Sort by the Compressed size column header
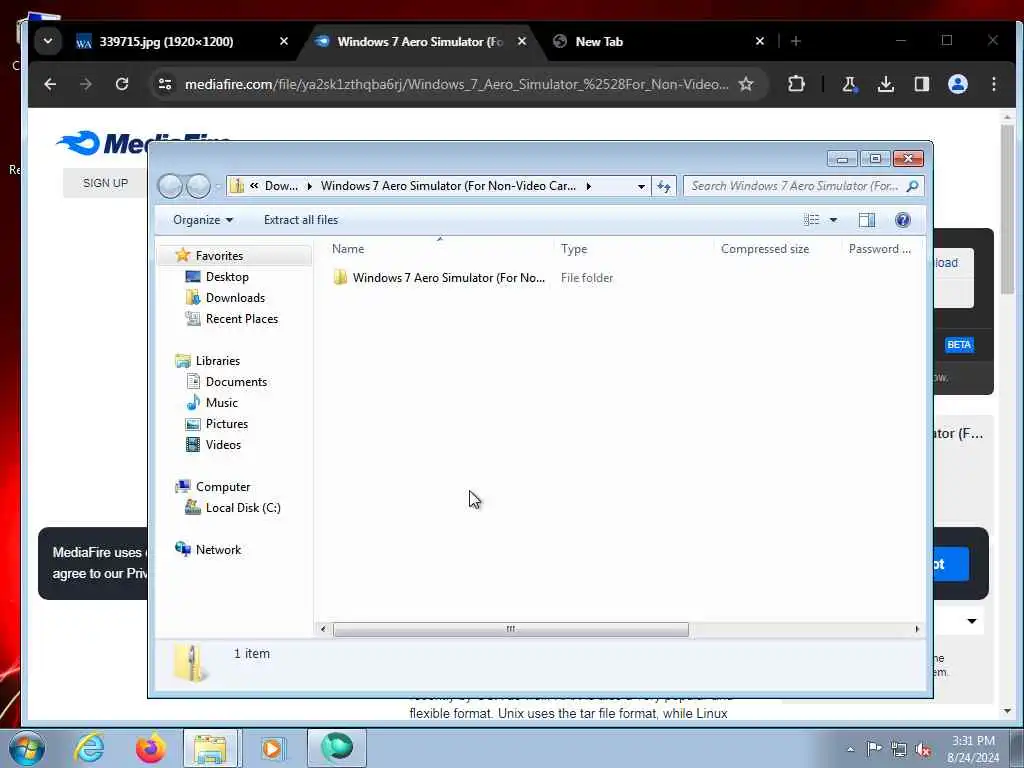 778,249
